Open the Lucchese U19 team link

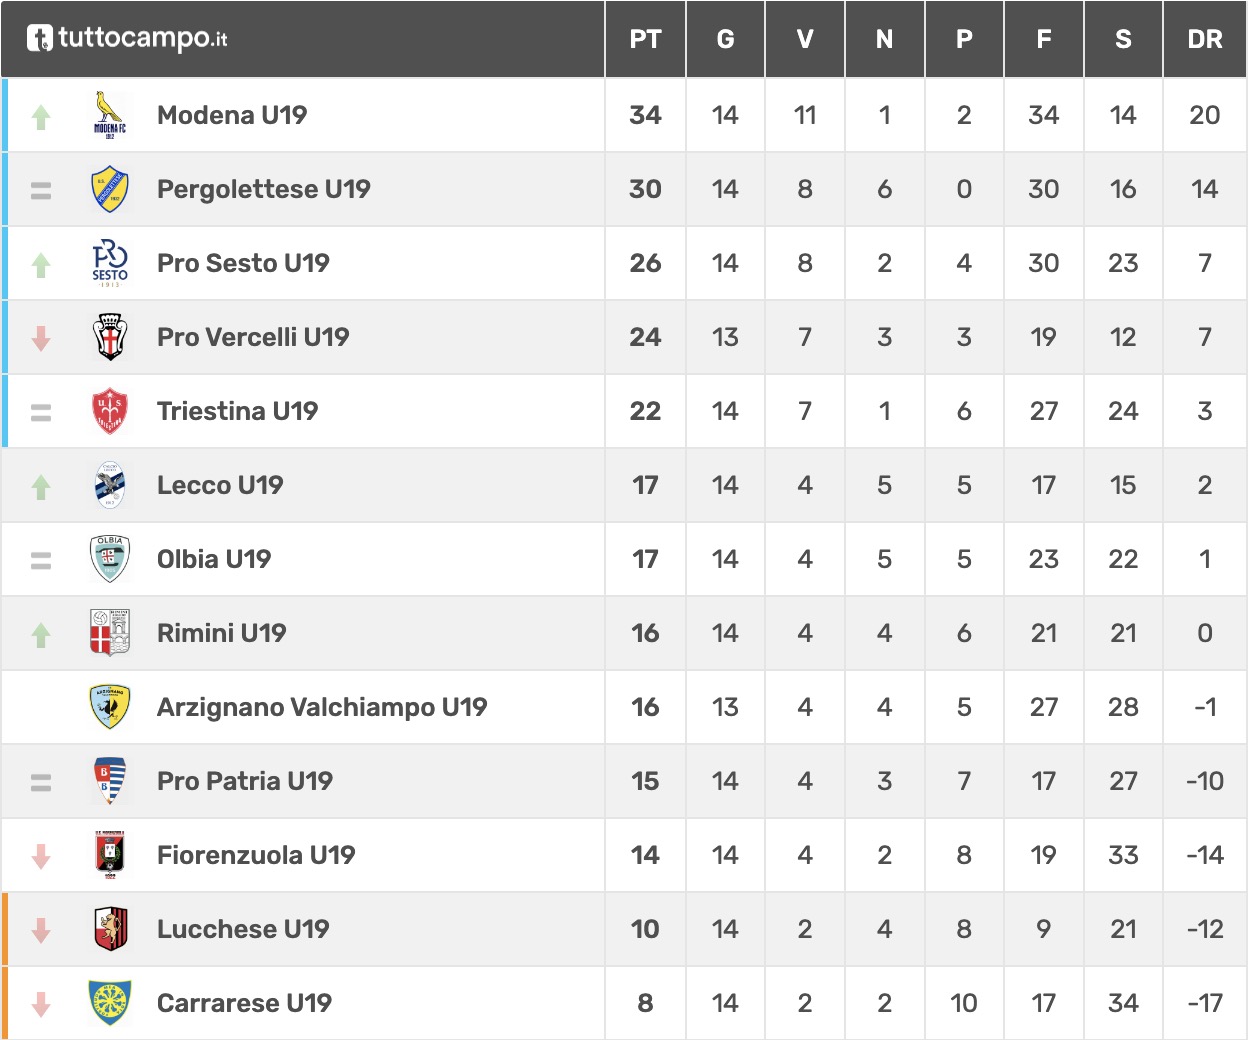point(243,929)
